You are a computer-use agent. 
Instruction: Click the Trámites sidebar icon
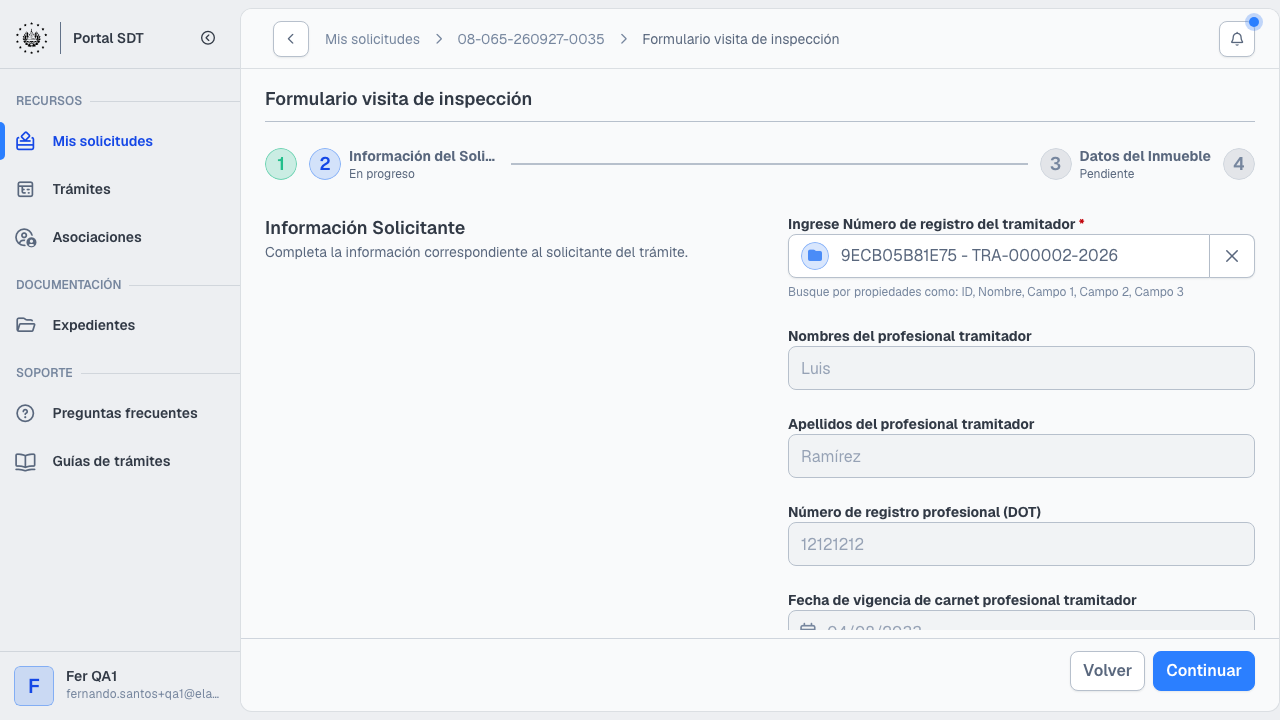(x=26, y=189)
